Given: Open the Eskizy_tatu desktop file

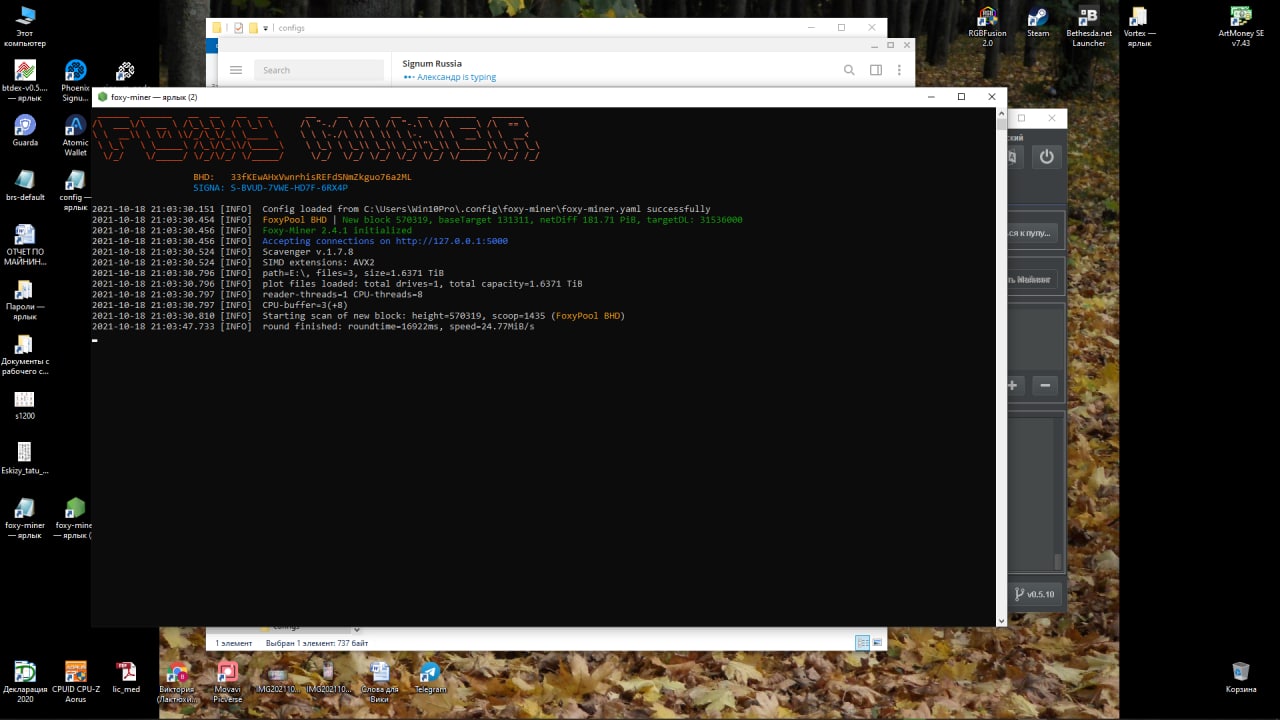Looking at the screenshot, I should coord(25,459).
